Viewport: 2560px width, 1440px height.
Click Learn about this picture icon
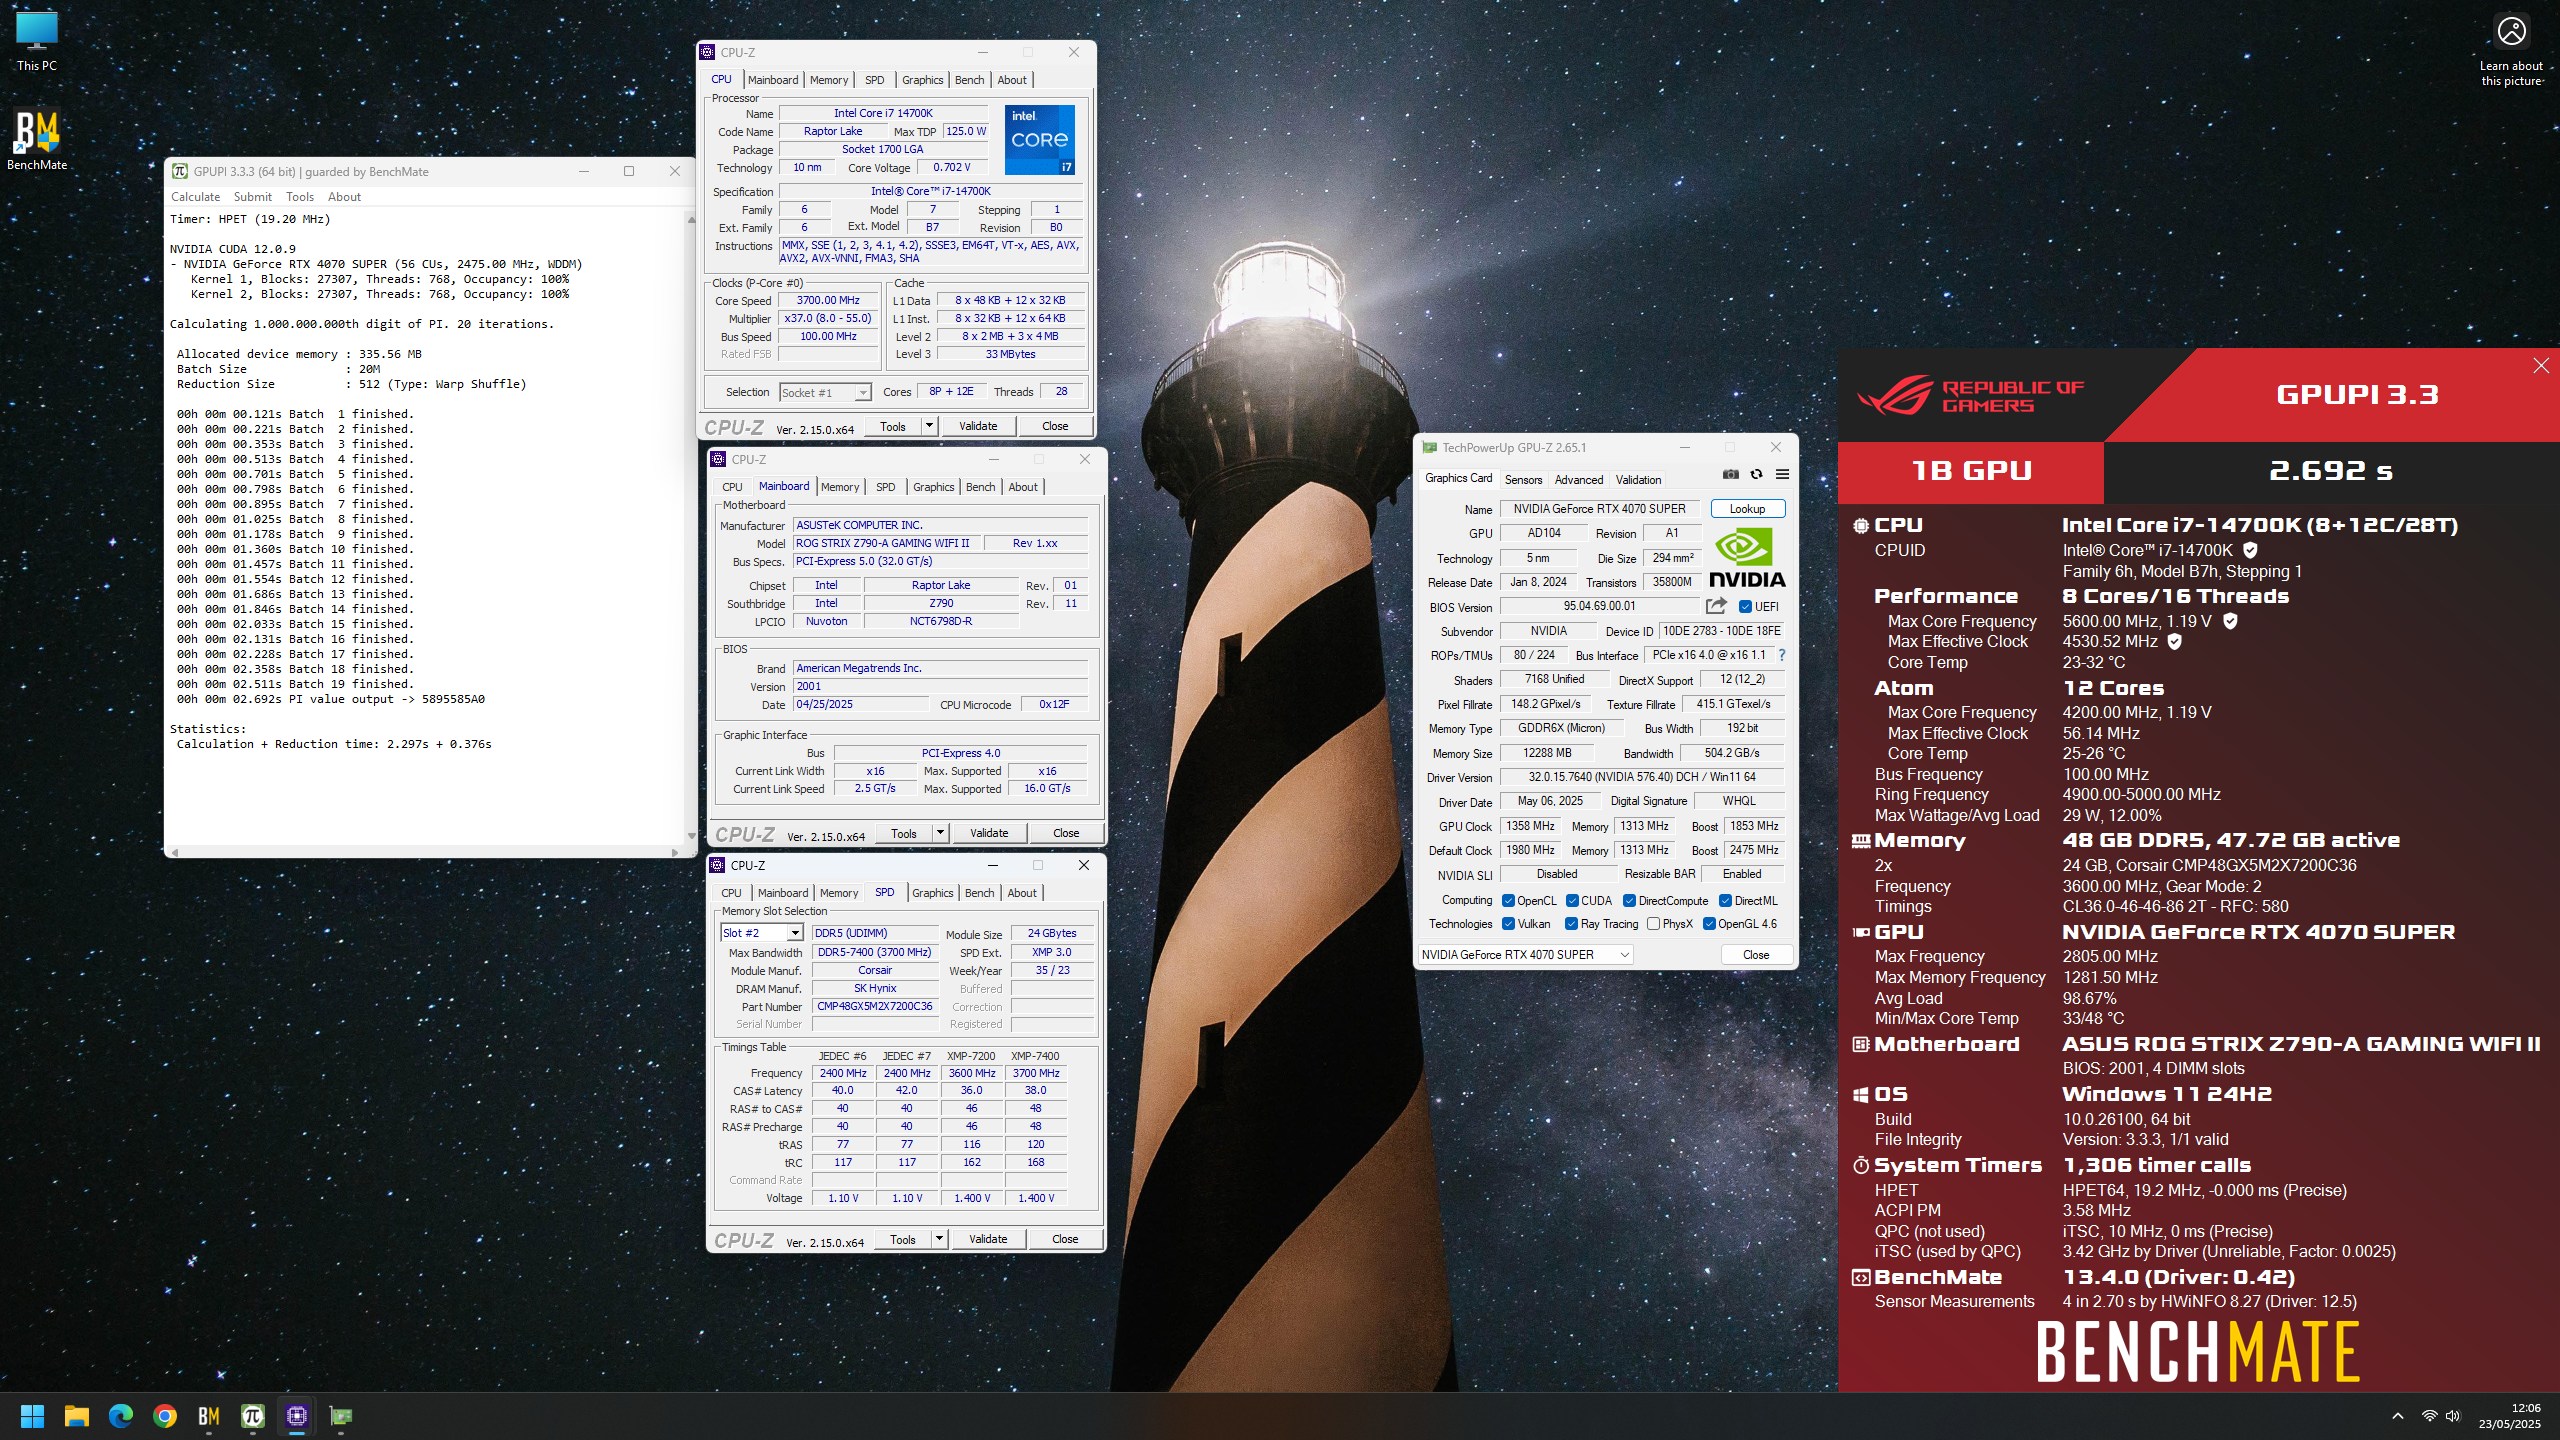[x=2511, y=50]
